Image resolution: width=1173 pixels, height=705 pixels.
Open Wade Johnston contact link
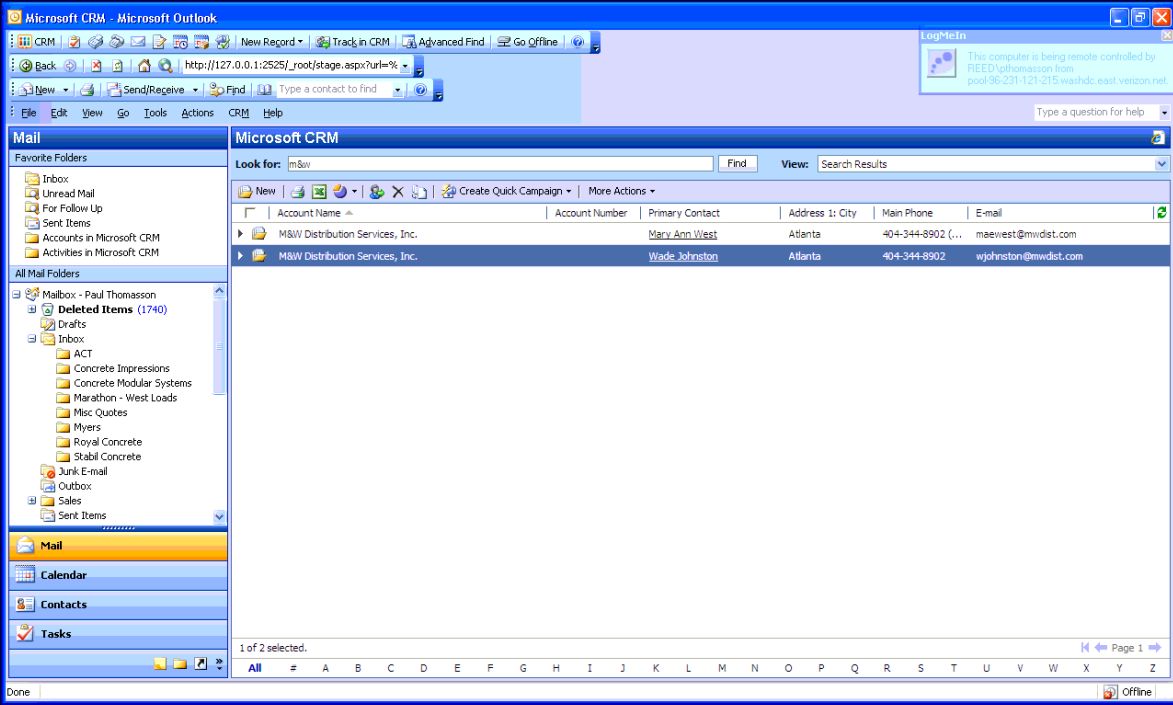coord(683,256)
